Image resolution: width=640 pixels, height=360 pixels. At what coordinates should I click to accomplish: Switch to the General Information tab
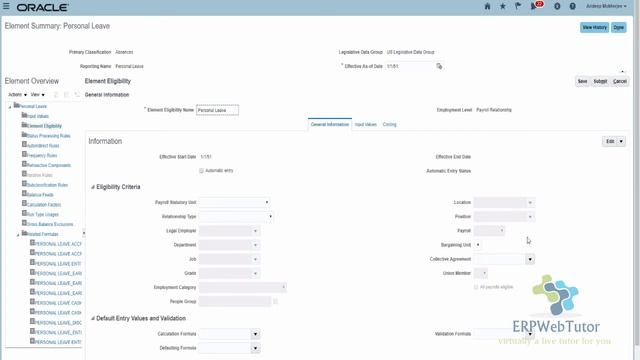coord(330,124)
